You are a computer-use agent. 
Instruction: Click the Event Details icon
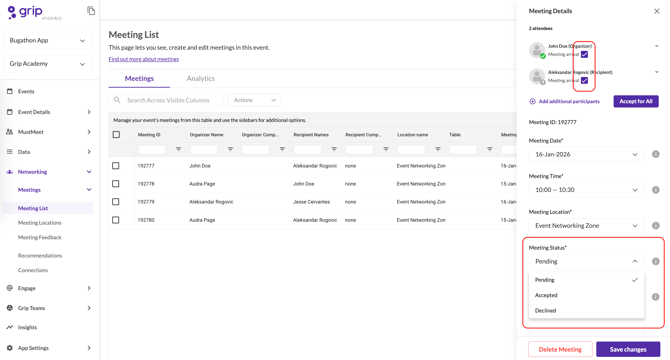pyautogui.click(x=10, y=112)
